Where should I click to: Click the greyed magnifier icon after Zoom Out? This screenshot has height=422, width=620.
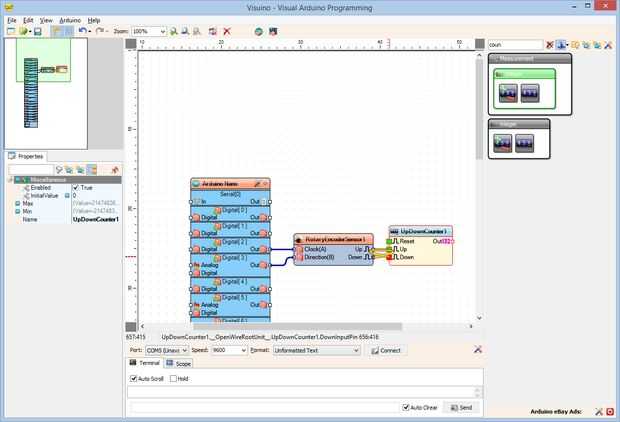point(197,31)
